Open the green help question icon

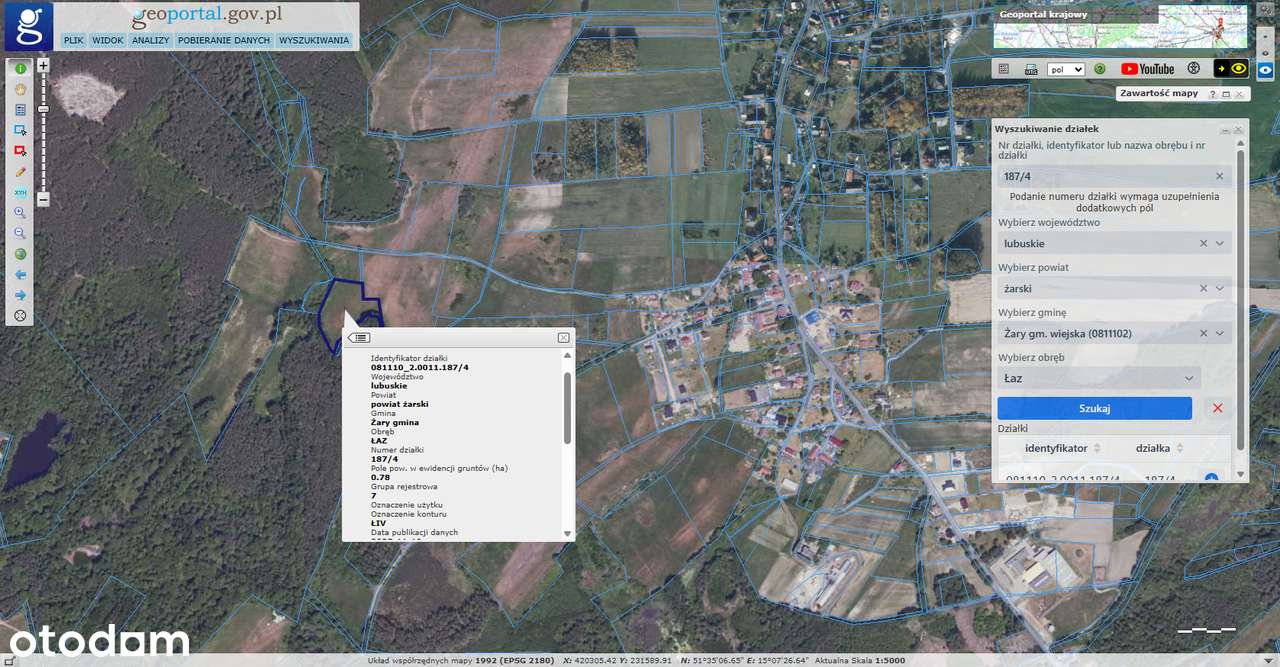click(x=1100, y=69)
